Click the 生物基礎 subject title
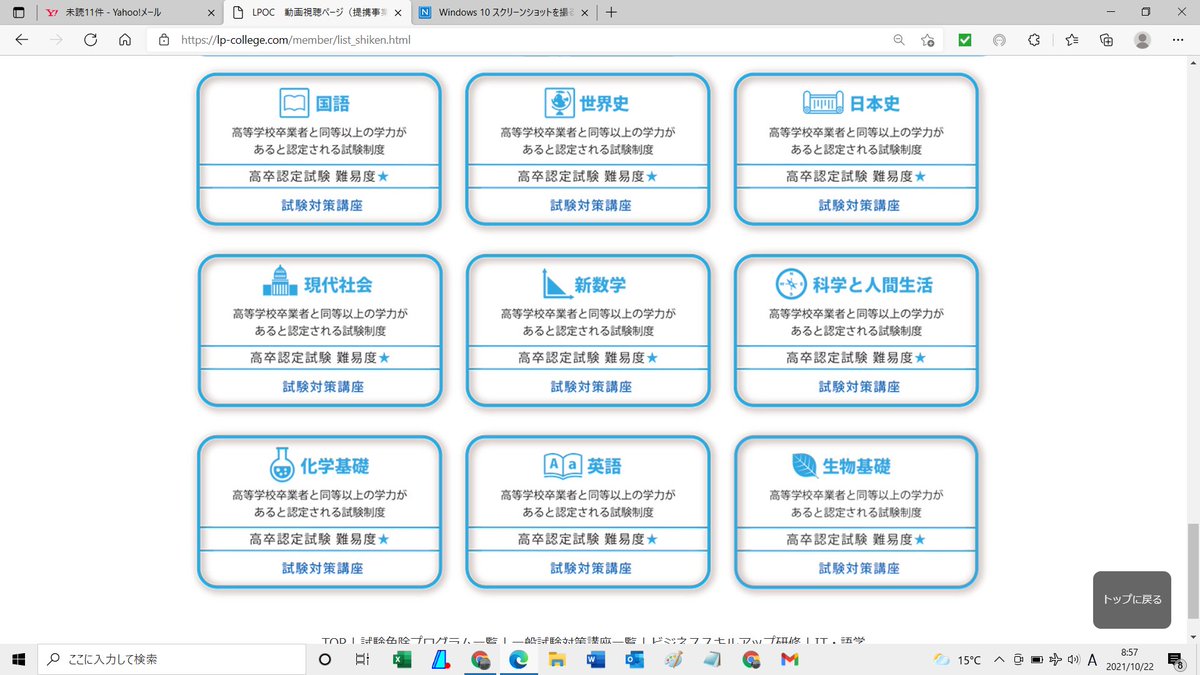The height and width of the screenshot is (675, 1200). (856, 466)
